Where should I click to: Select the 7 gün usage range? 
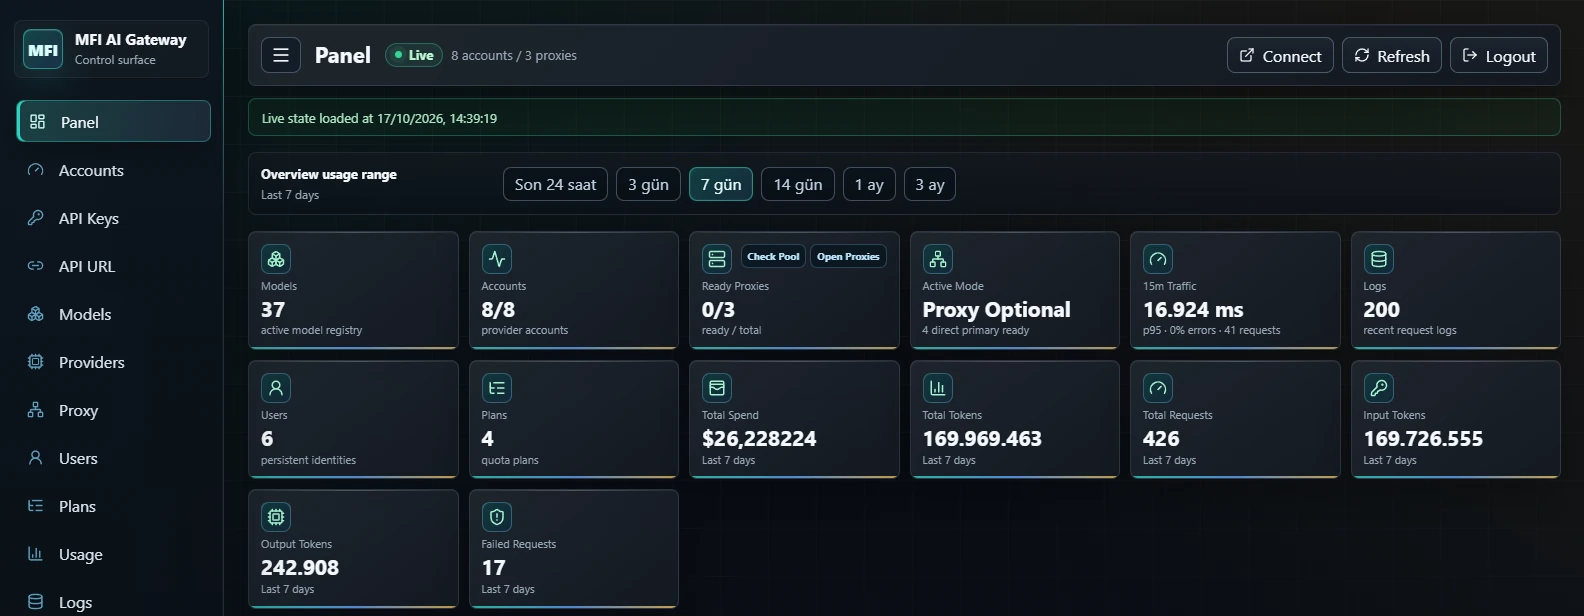point(721,184)
